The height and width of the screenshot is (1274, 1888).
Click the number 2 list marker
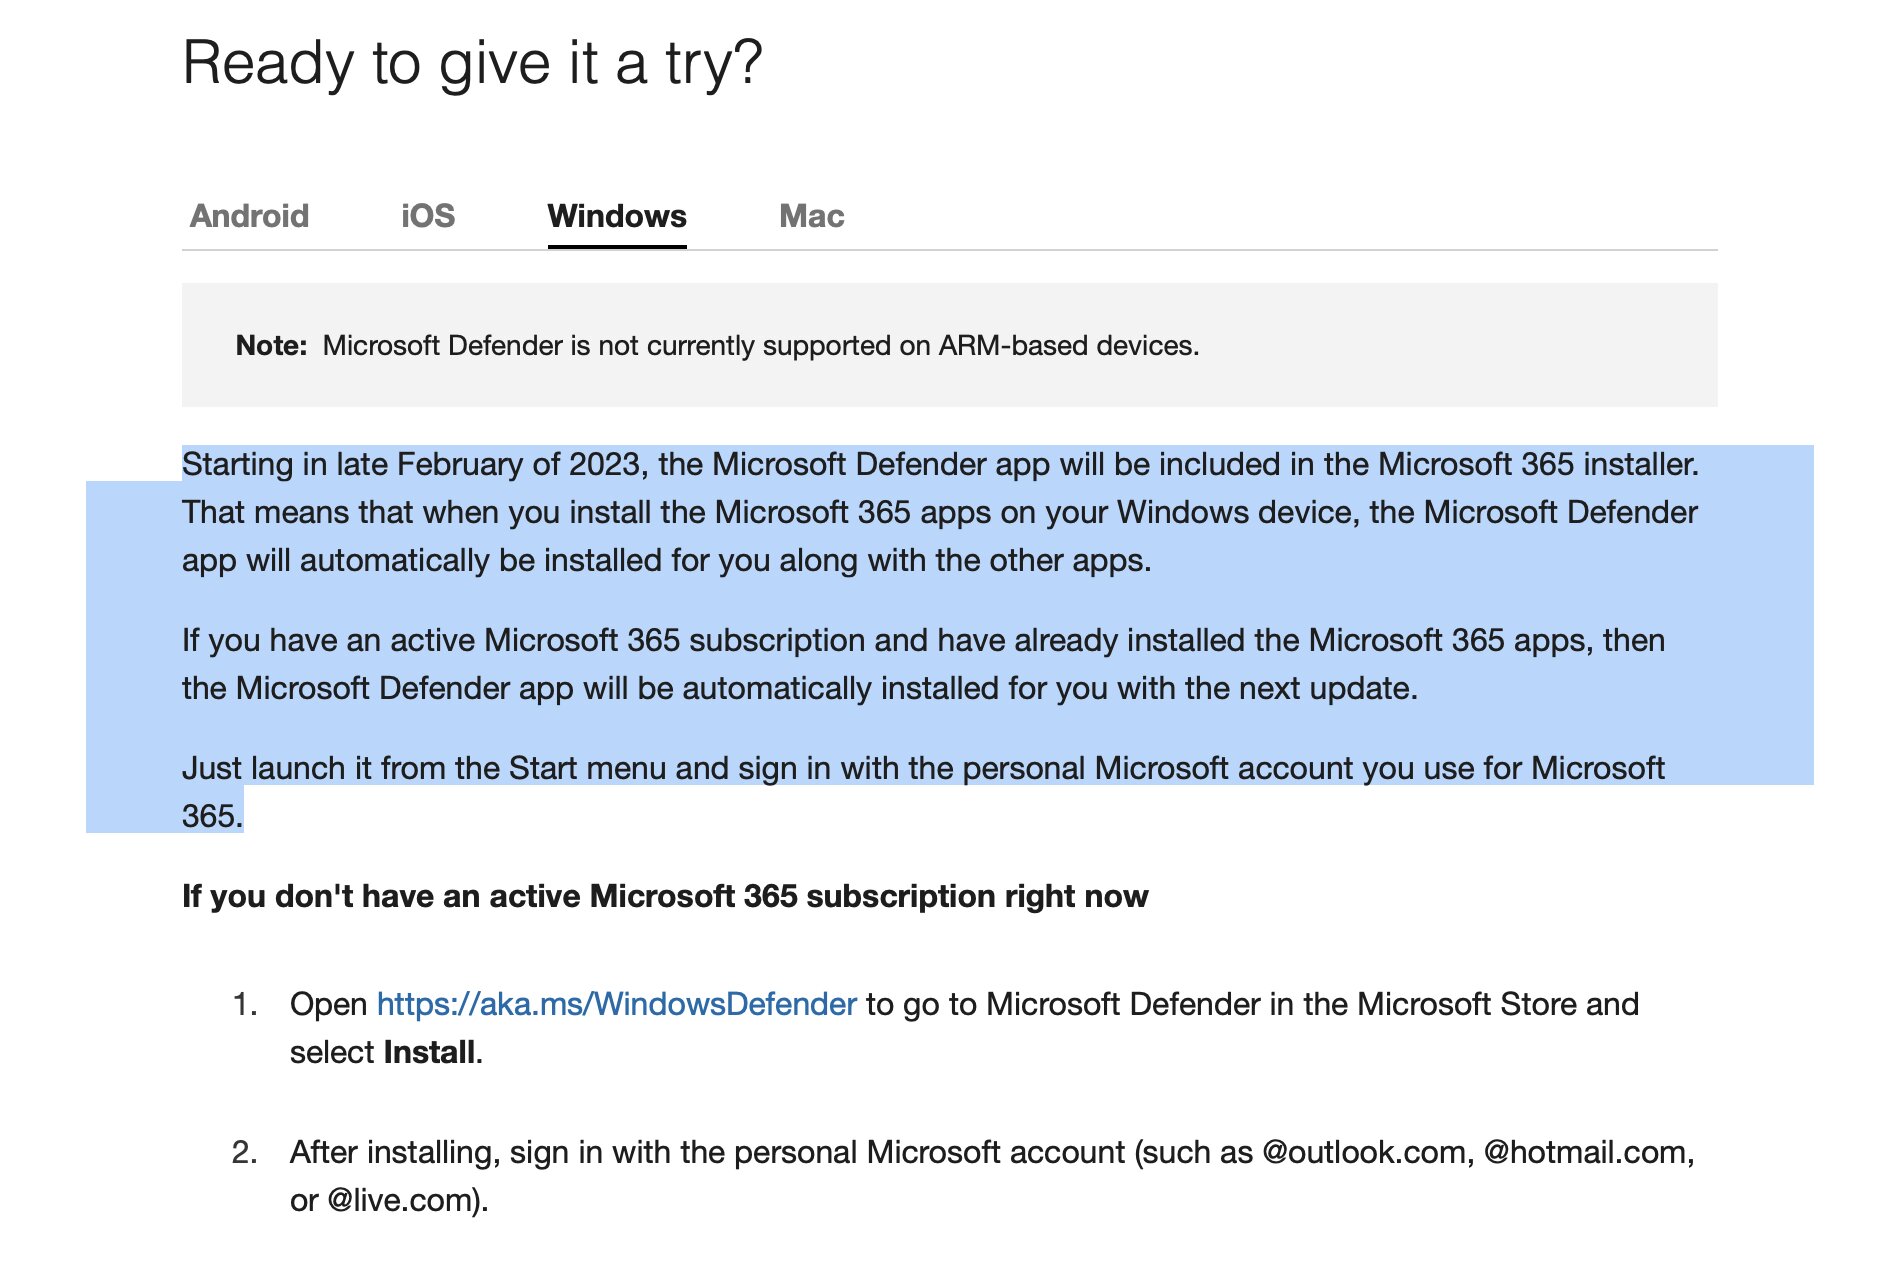point(245,1152)
